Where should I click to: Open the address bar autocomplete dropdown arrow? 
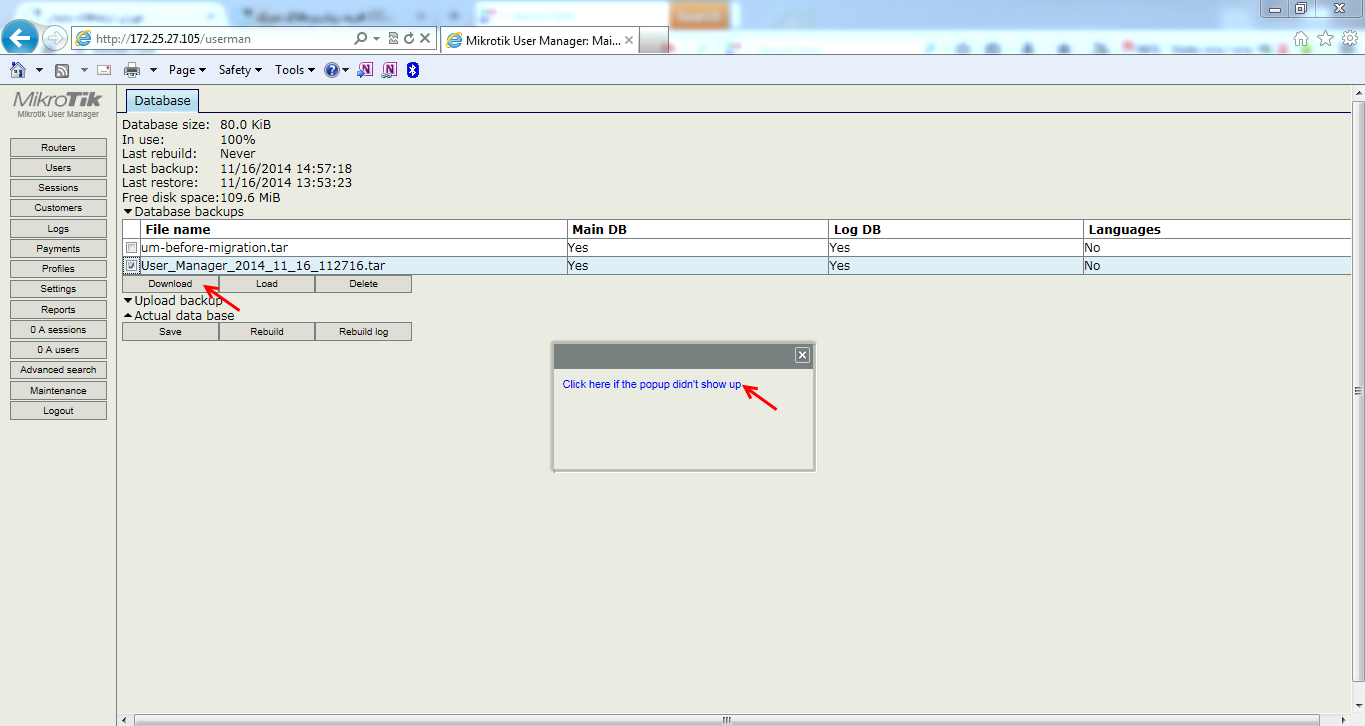(x=376, y=39)
